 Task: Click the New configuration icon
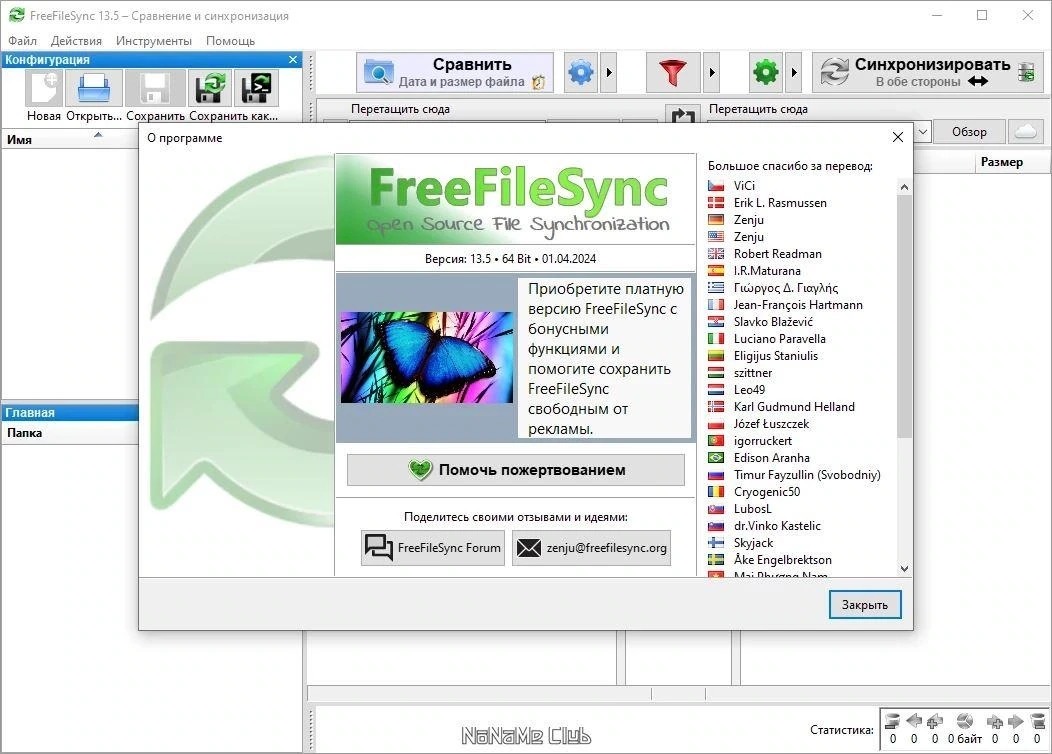(x=44, y=88)
